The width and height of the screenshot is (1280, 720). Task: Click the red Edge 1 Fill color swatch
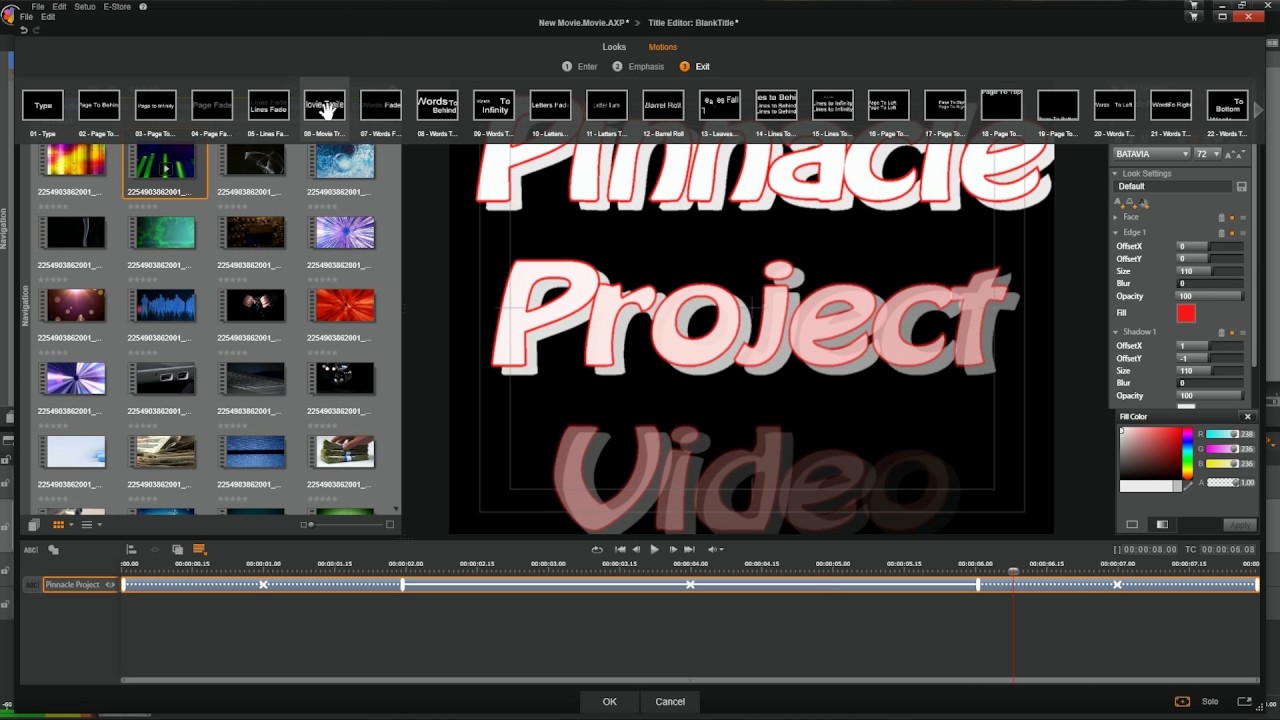point(1186,313)
